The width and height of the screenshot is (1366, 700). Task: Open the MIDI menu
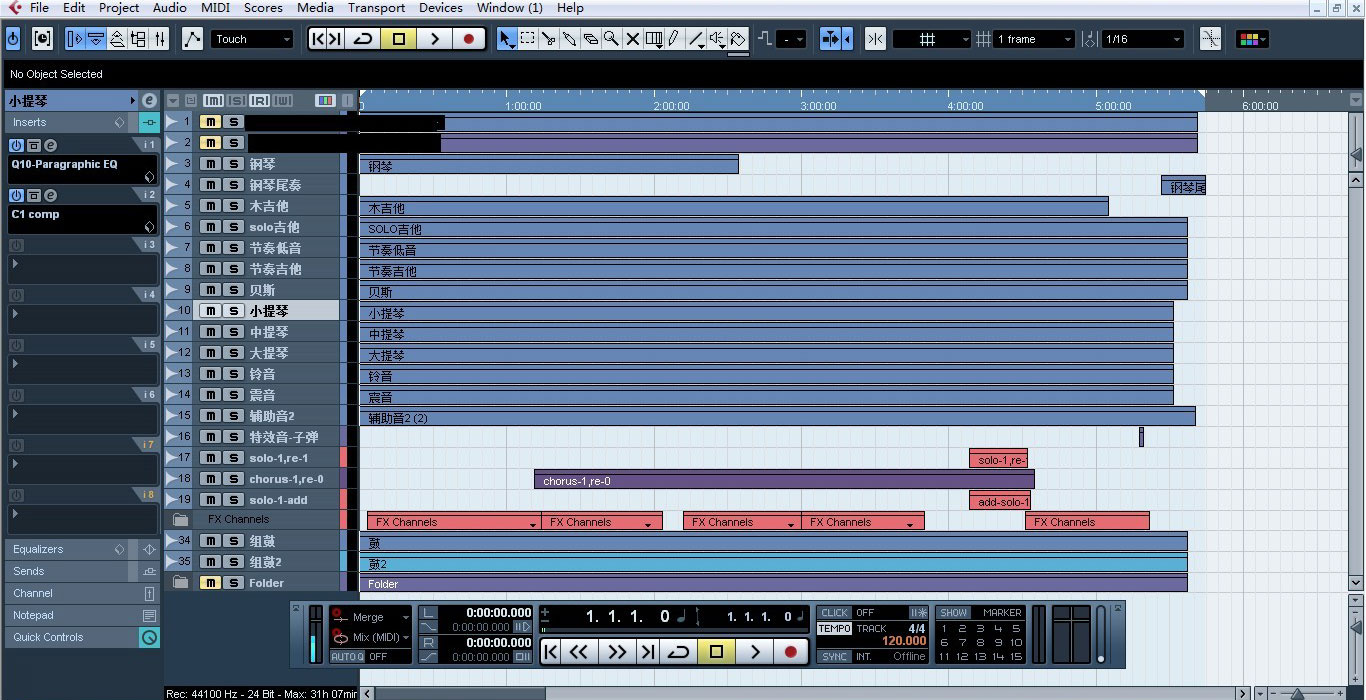[x=215, y=8]
